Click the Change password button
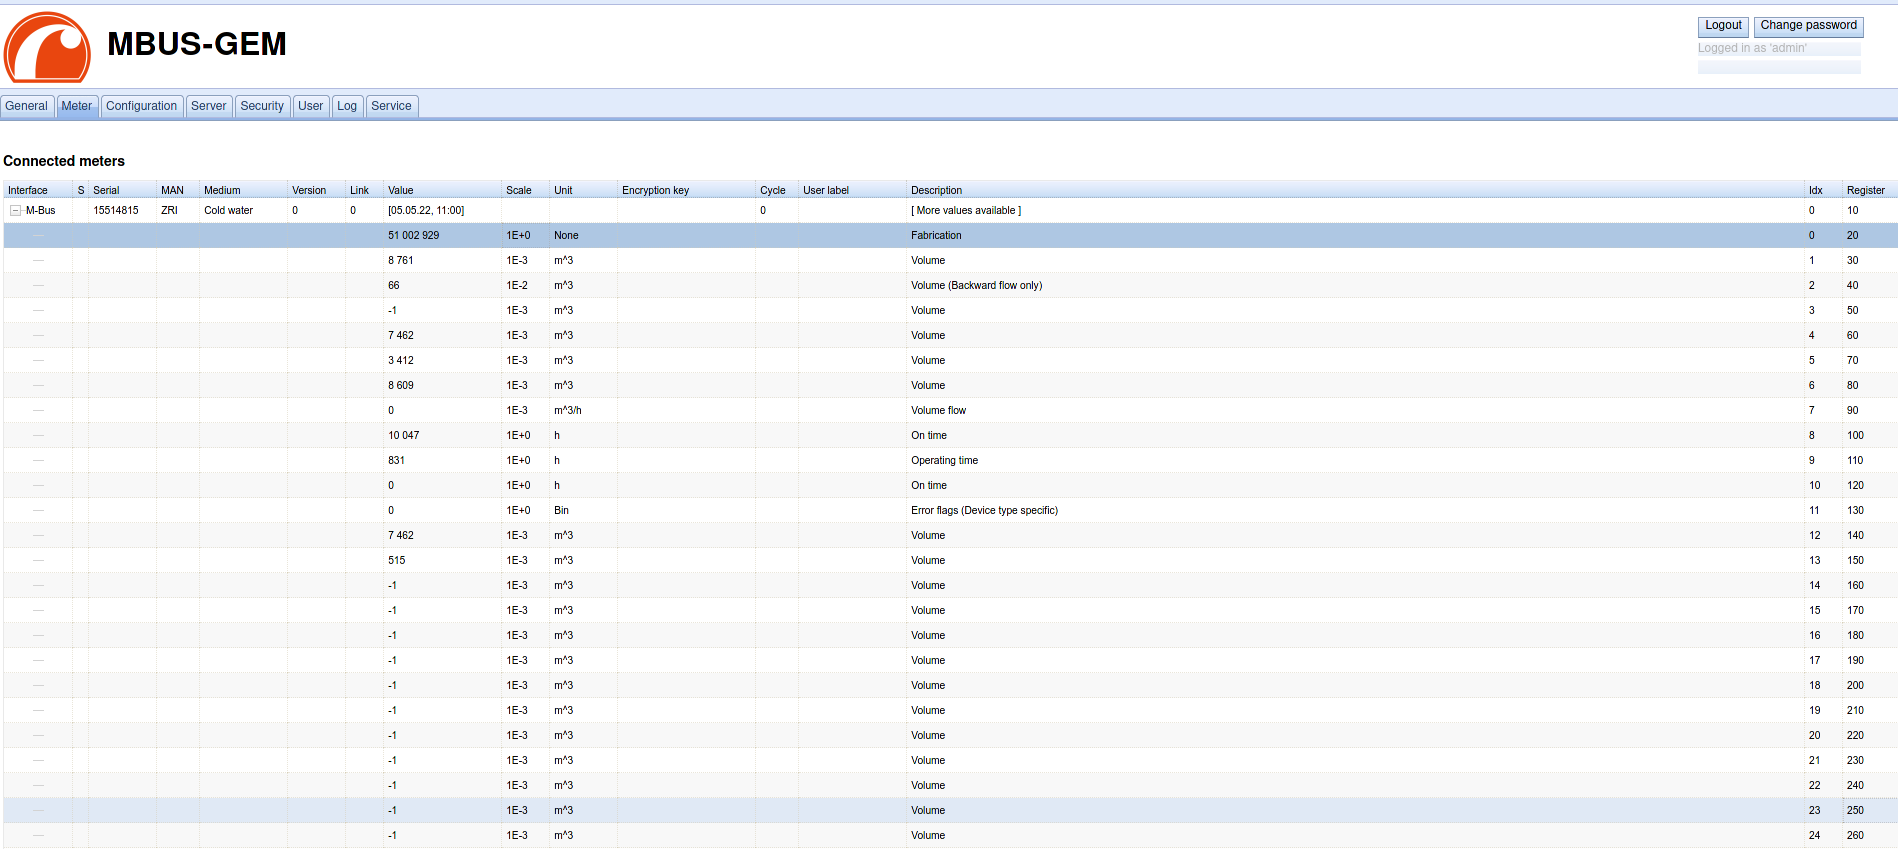Viewport: 1898px width, 858px height. pyautogui.click(x=1809, y=26)
